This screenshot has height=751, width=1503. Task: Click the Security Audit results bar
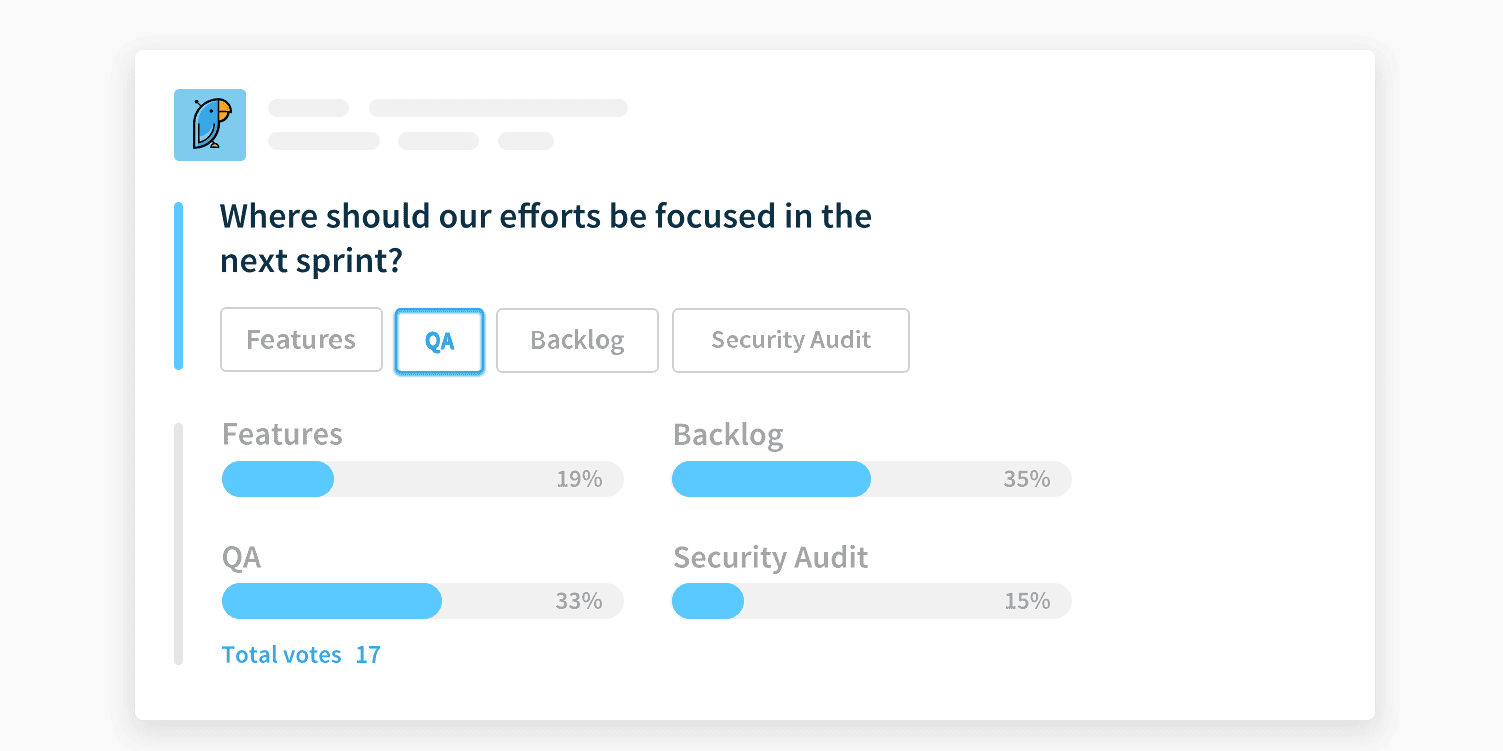point(871,601)
